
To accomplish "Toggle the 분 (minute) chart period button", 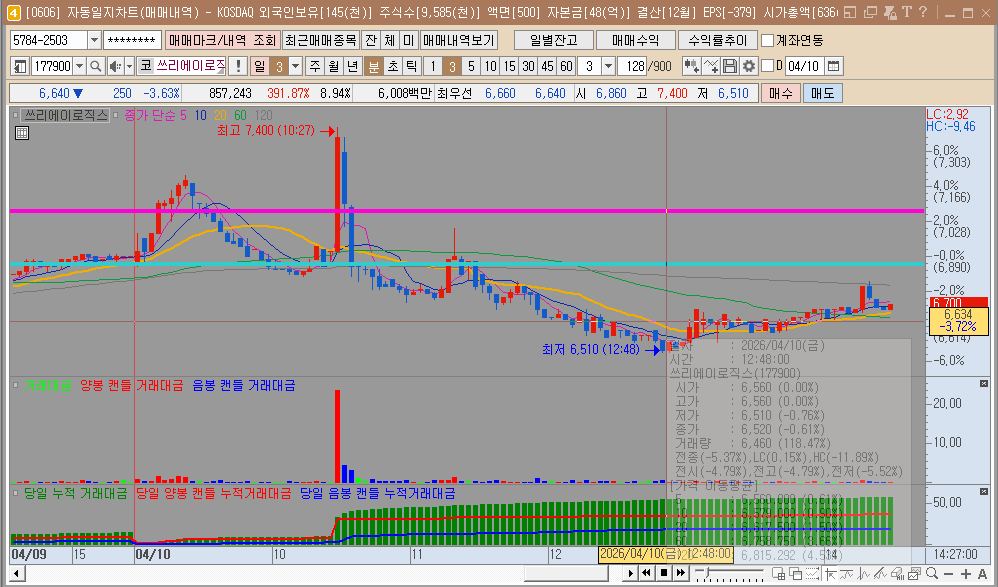I will (x=374, y=66).
